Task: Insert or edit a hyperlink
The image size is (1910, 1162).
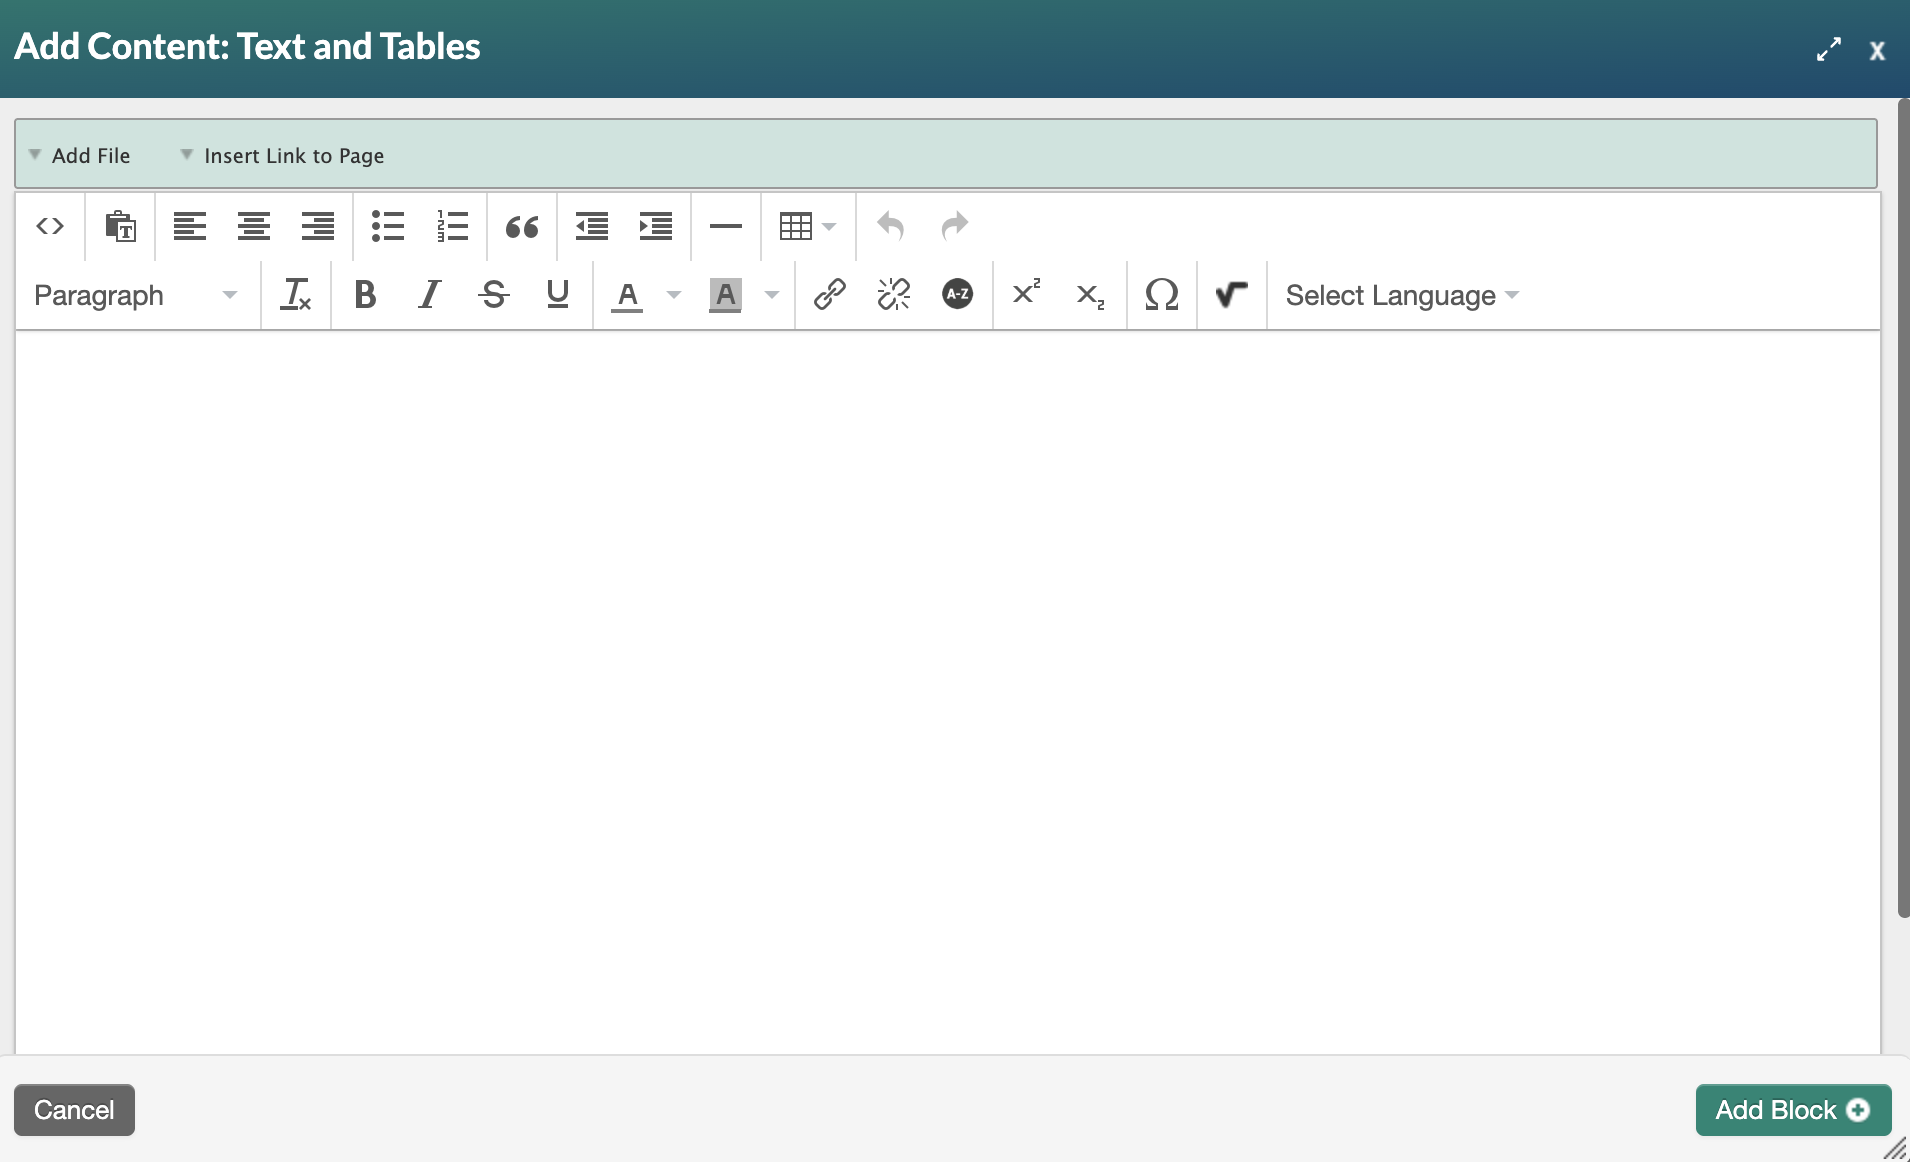Action: click(830, 295)
